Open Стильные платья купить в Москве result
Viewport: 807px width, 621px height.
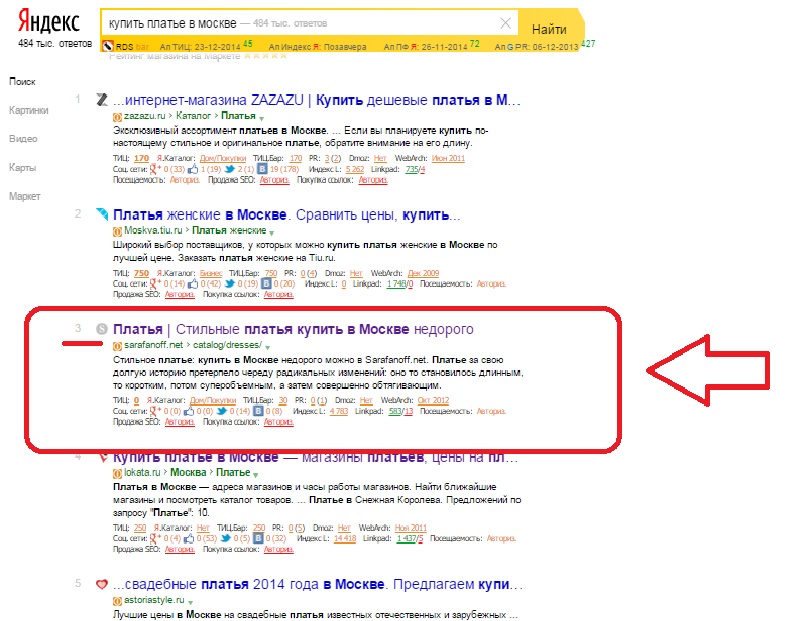(293, 329)
